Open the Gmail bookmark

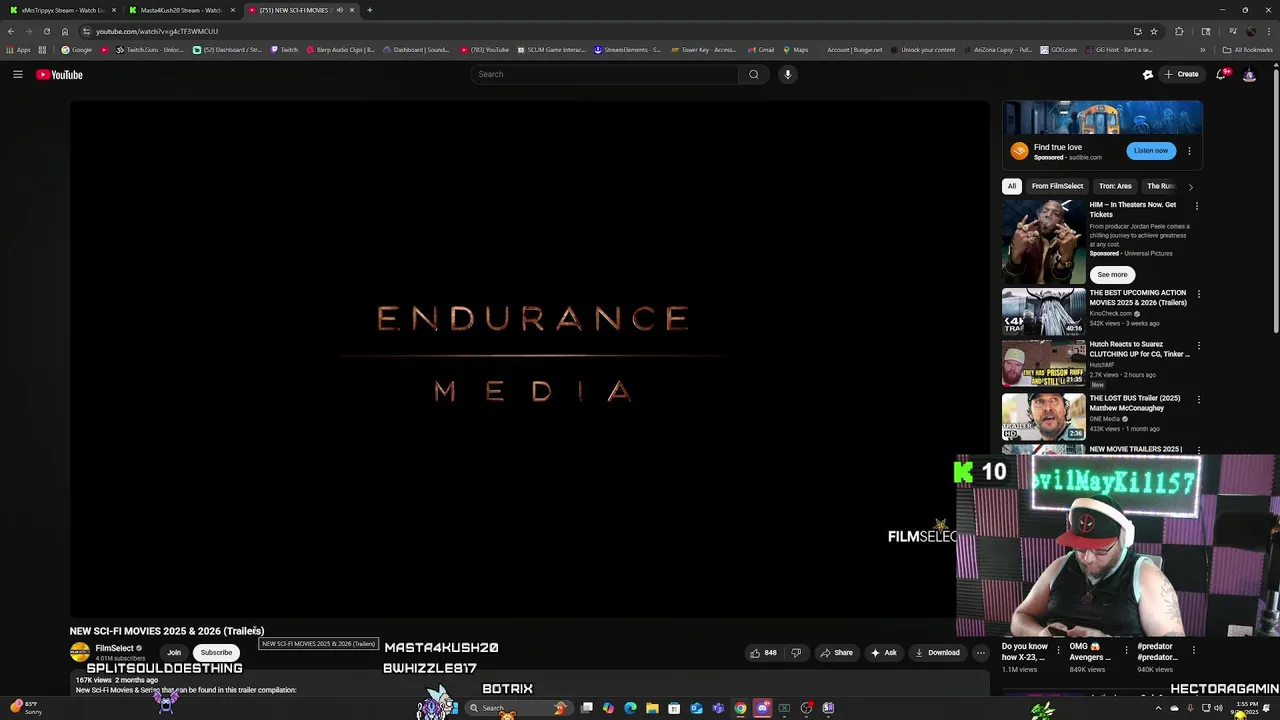click(761, 50)
